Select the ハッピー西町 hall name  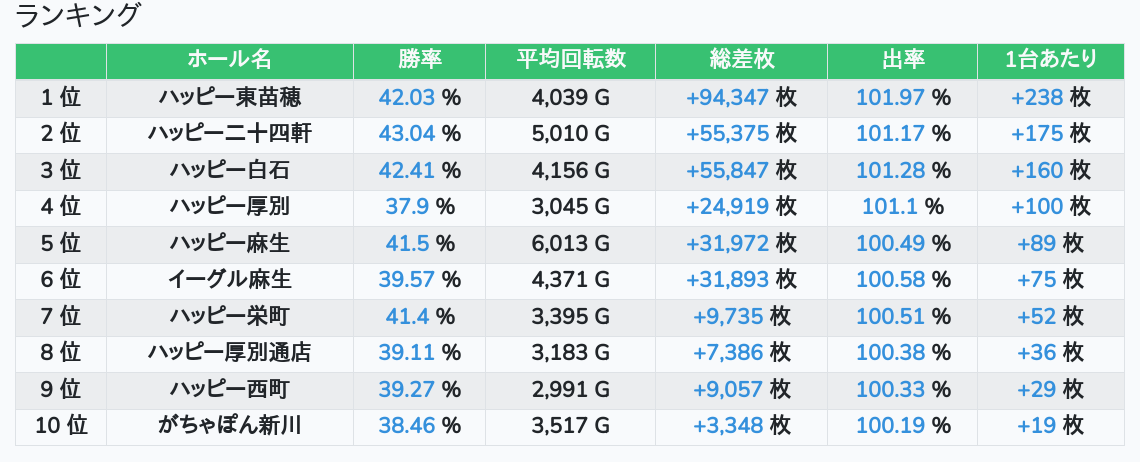point(230,389)
